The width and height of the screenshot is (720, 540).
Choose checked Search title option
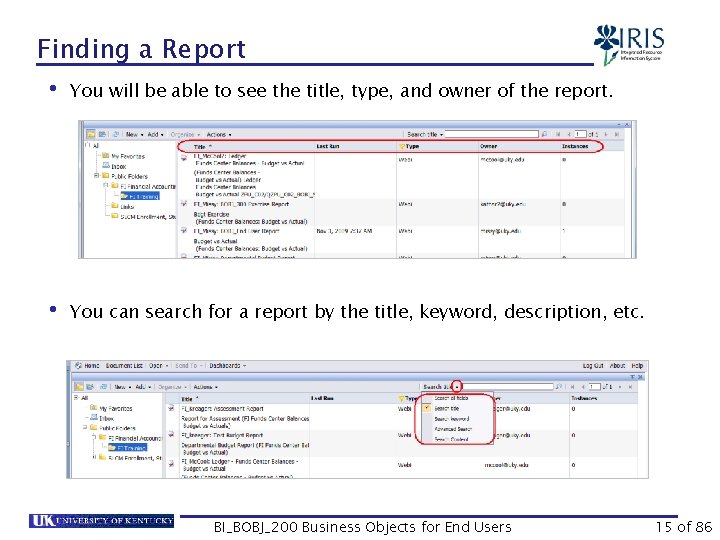(446, 408)
